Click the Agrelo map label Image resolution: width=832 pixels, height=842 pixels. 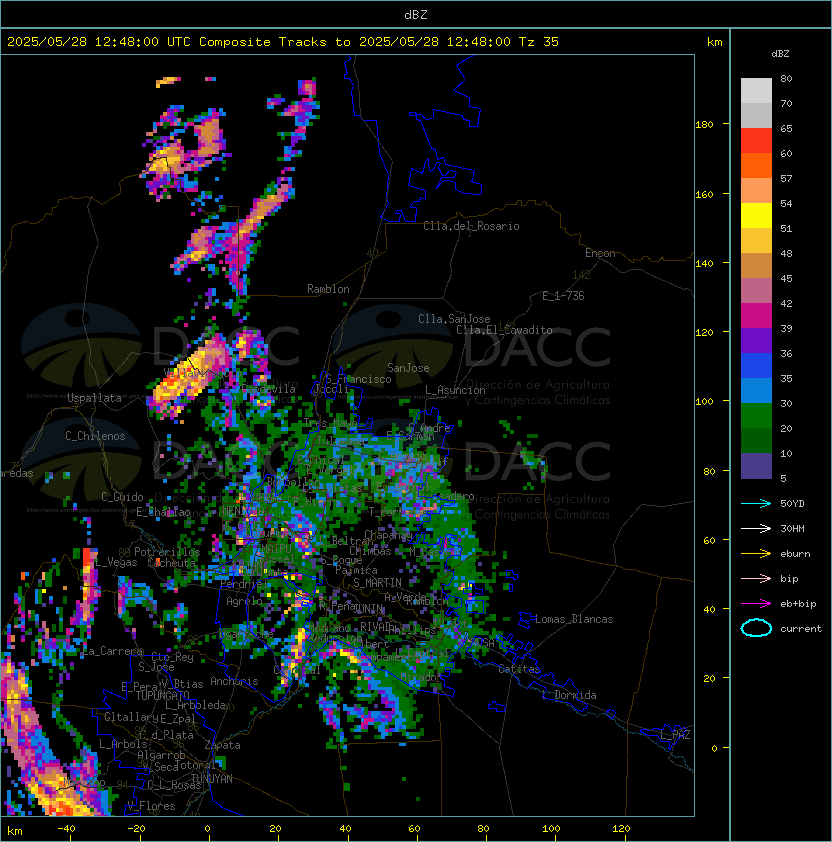coord(244,601)
